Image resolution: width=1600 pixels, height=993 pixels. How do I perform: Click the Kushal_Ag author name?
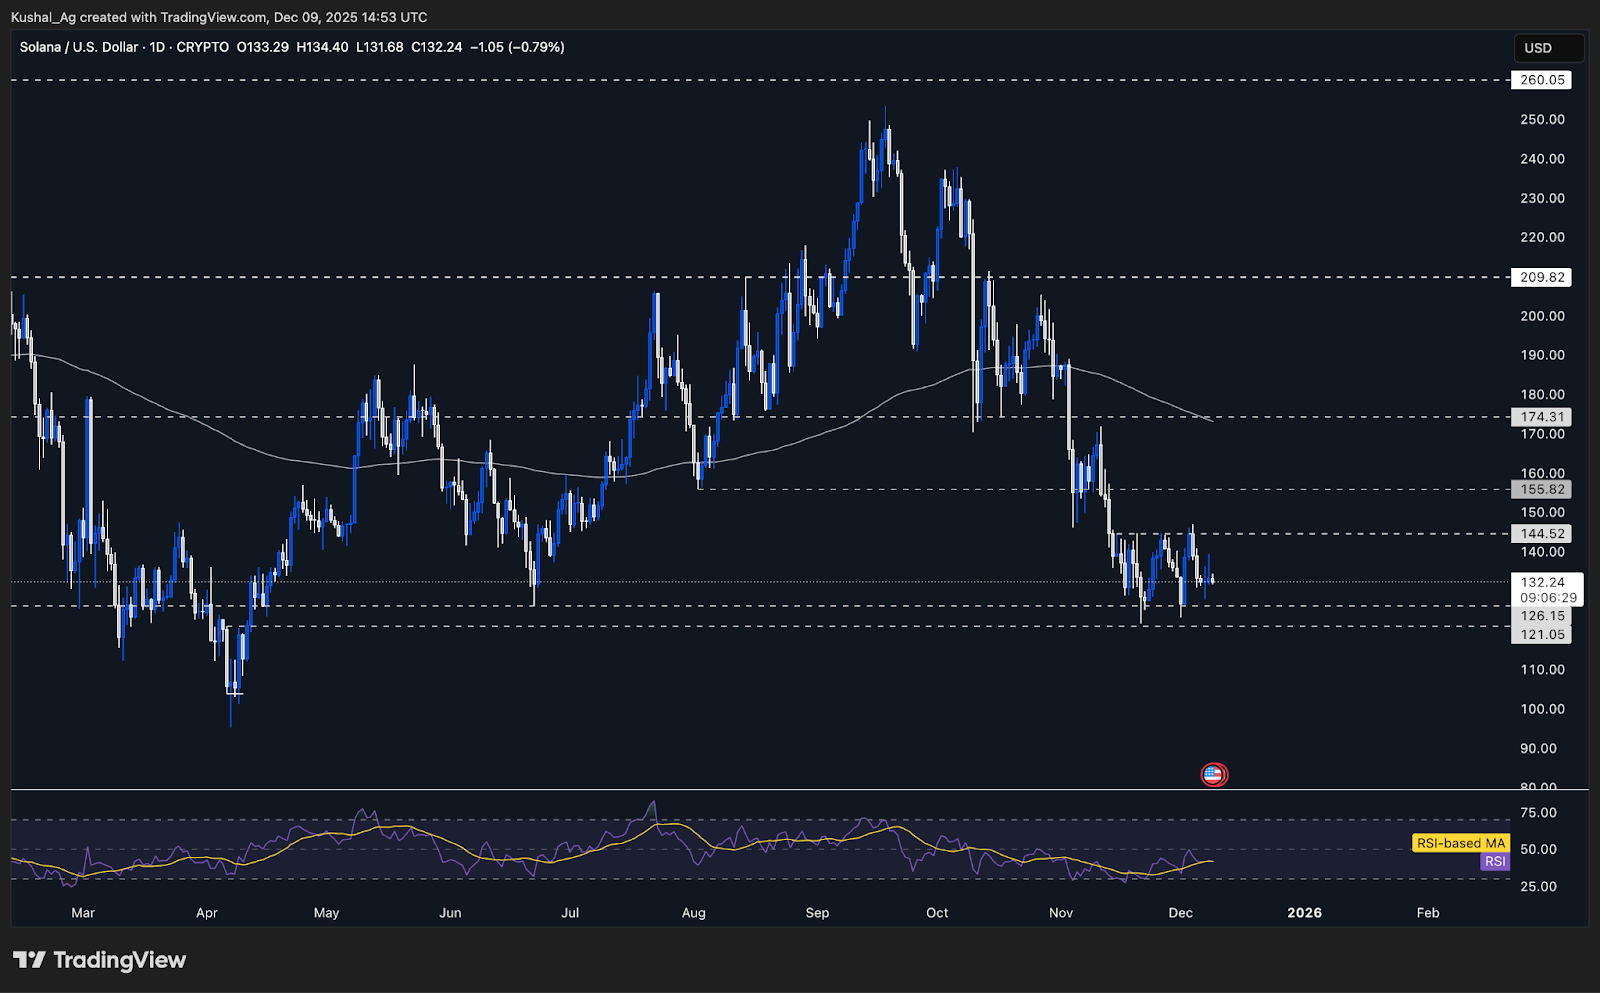[x=45, y=17]
